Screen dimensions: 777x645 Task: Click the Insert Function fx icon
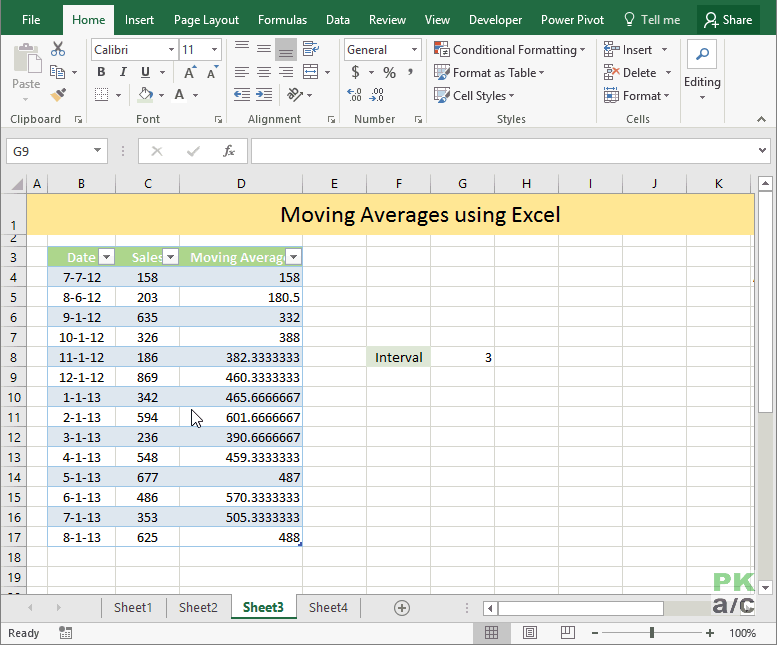point(228,151)
